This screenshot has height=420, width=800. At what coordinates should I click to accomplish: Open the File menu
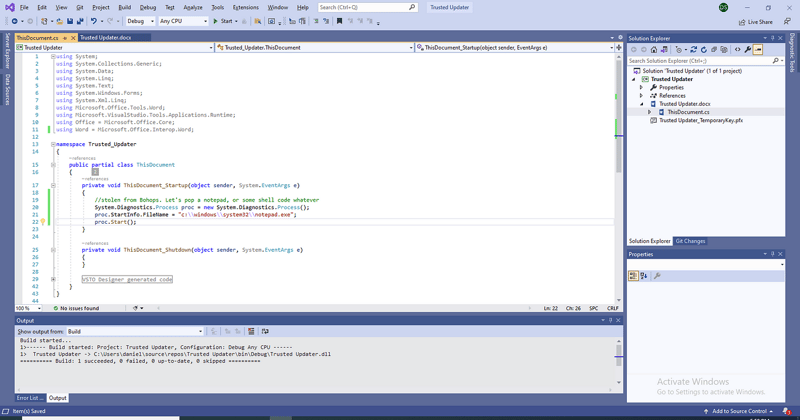(24, 7)
